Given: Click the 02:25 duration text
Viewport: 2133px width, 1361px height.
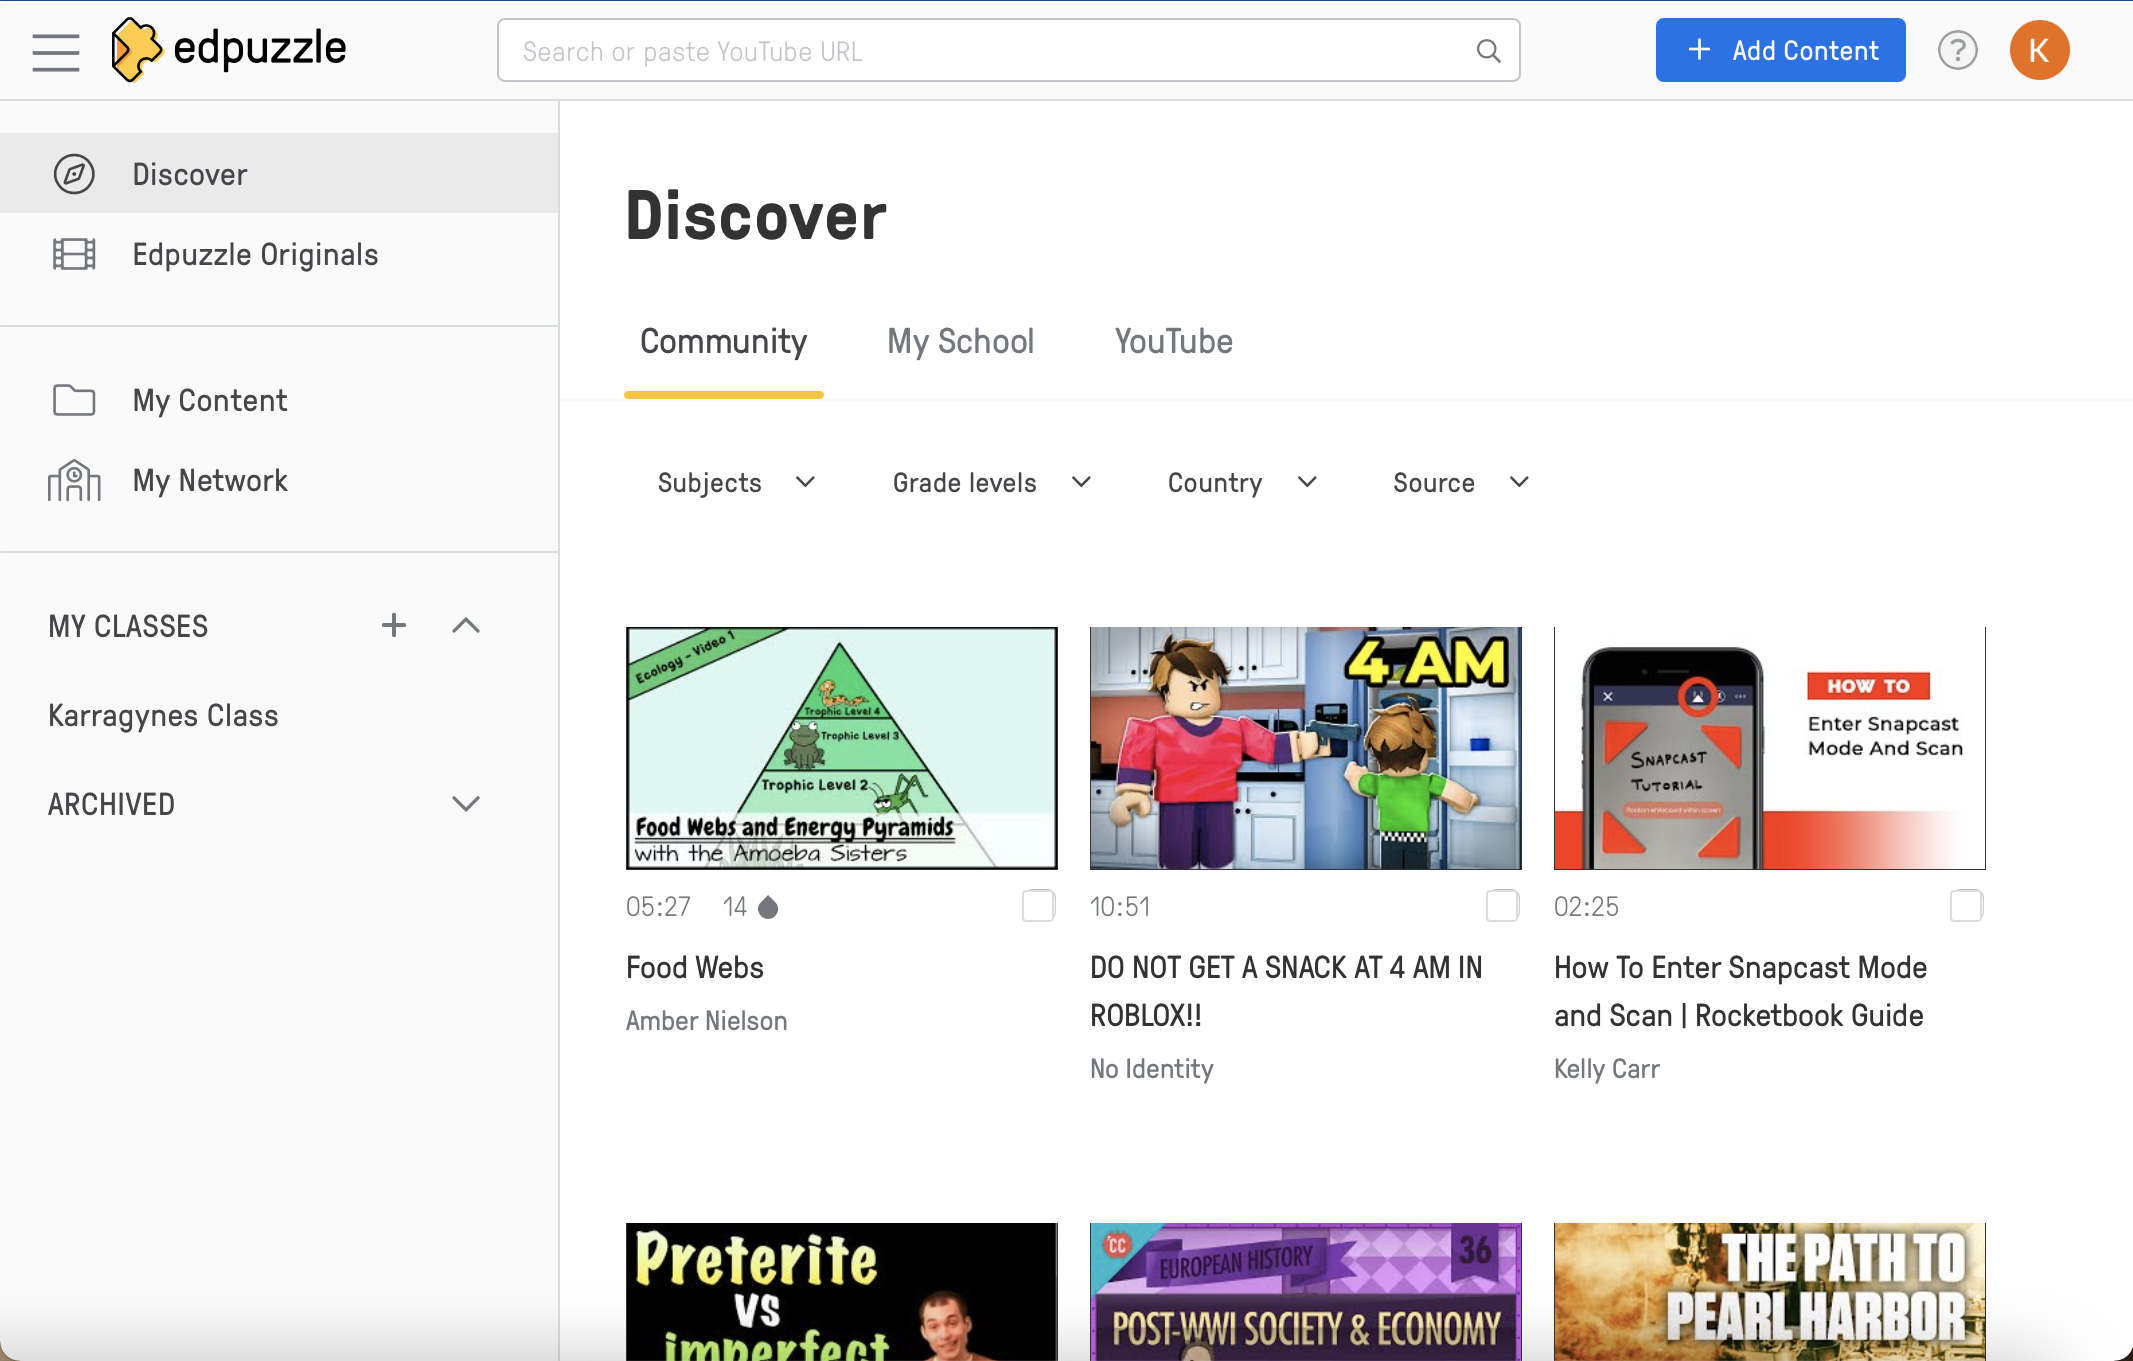Looking at the screenshot, I should (1586, 907).
